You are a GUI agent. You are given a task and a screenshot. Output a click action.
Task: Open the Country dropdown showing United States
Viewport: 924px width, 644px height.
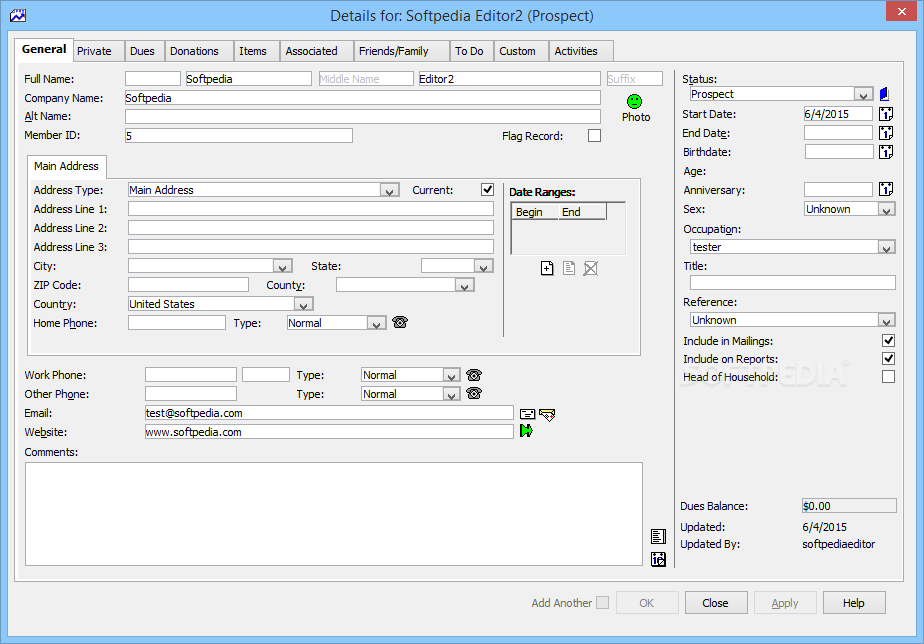click(303, 304)
